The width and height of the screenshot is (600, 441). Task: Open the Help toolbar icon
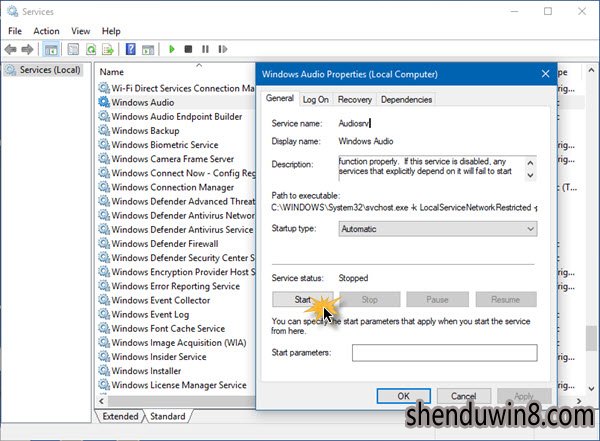130,49
